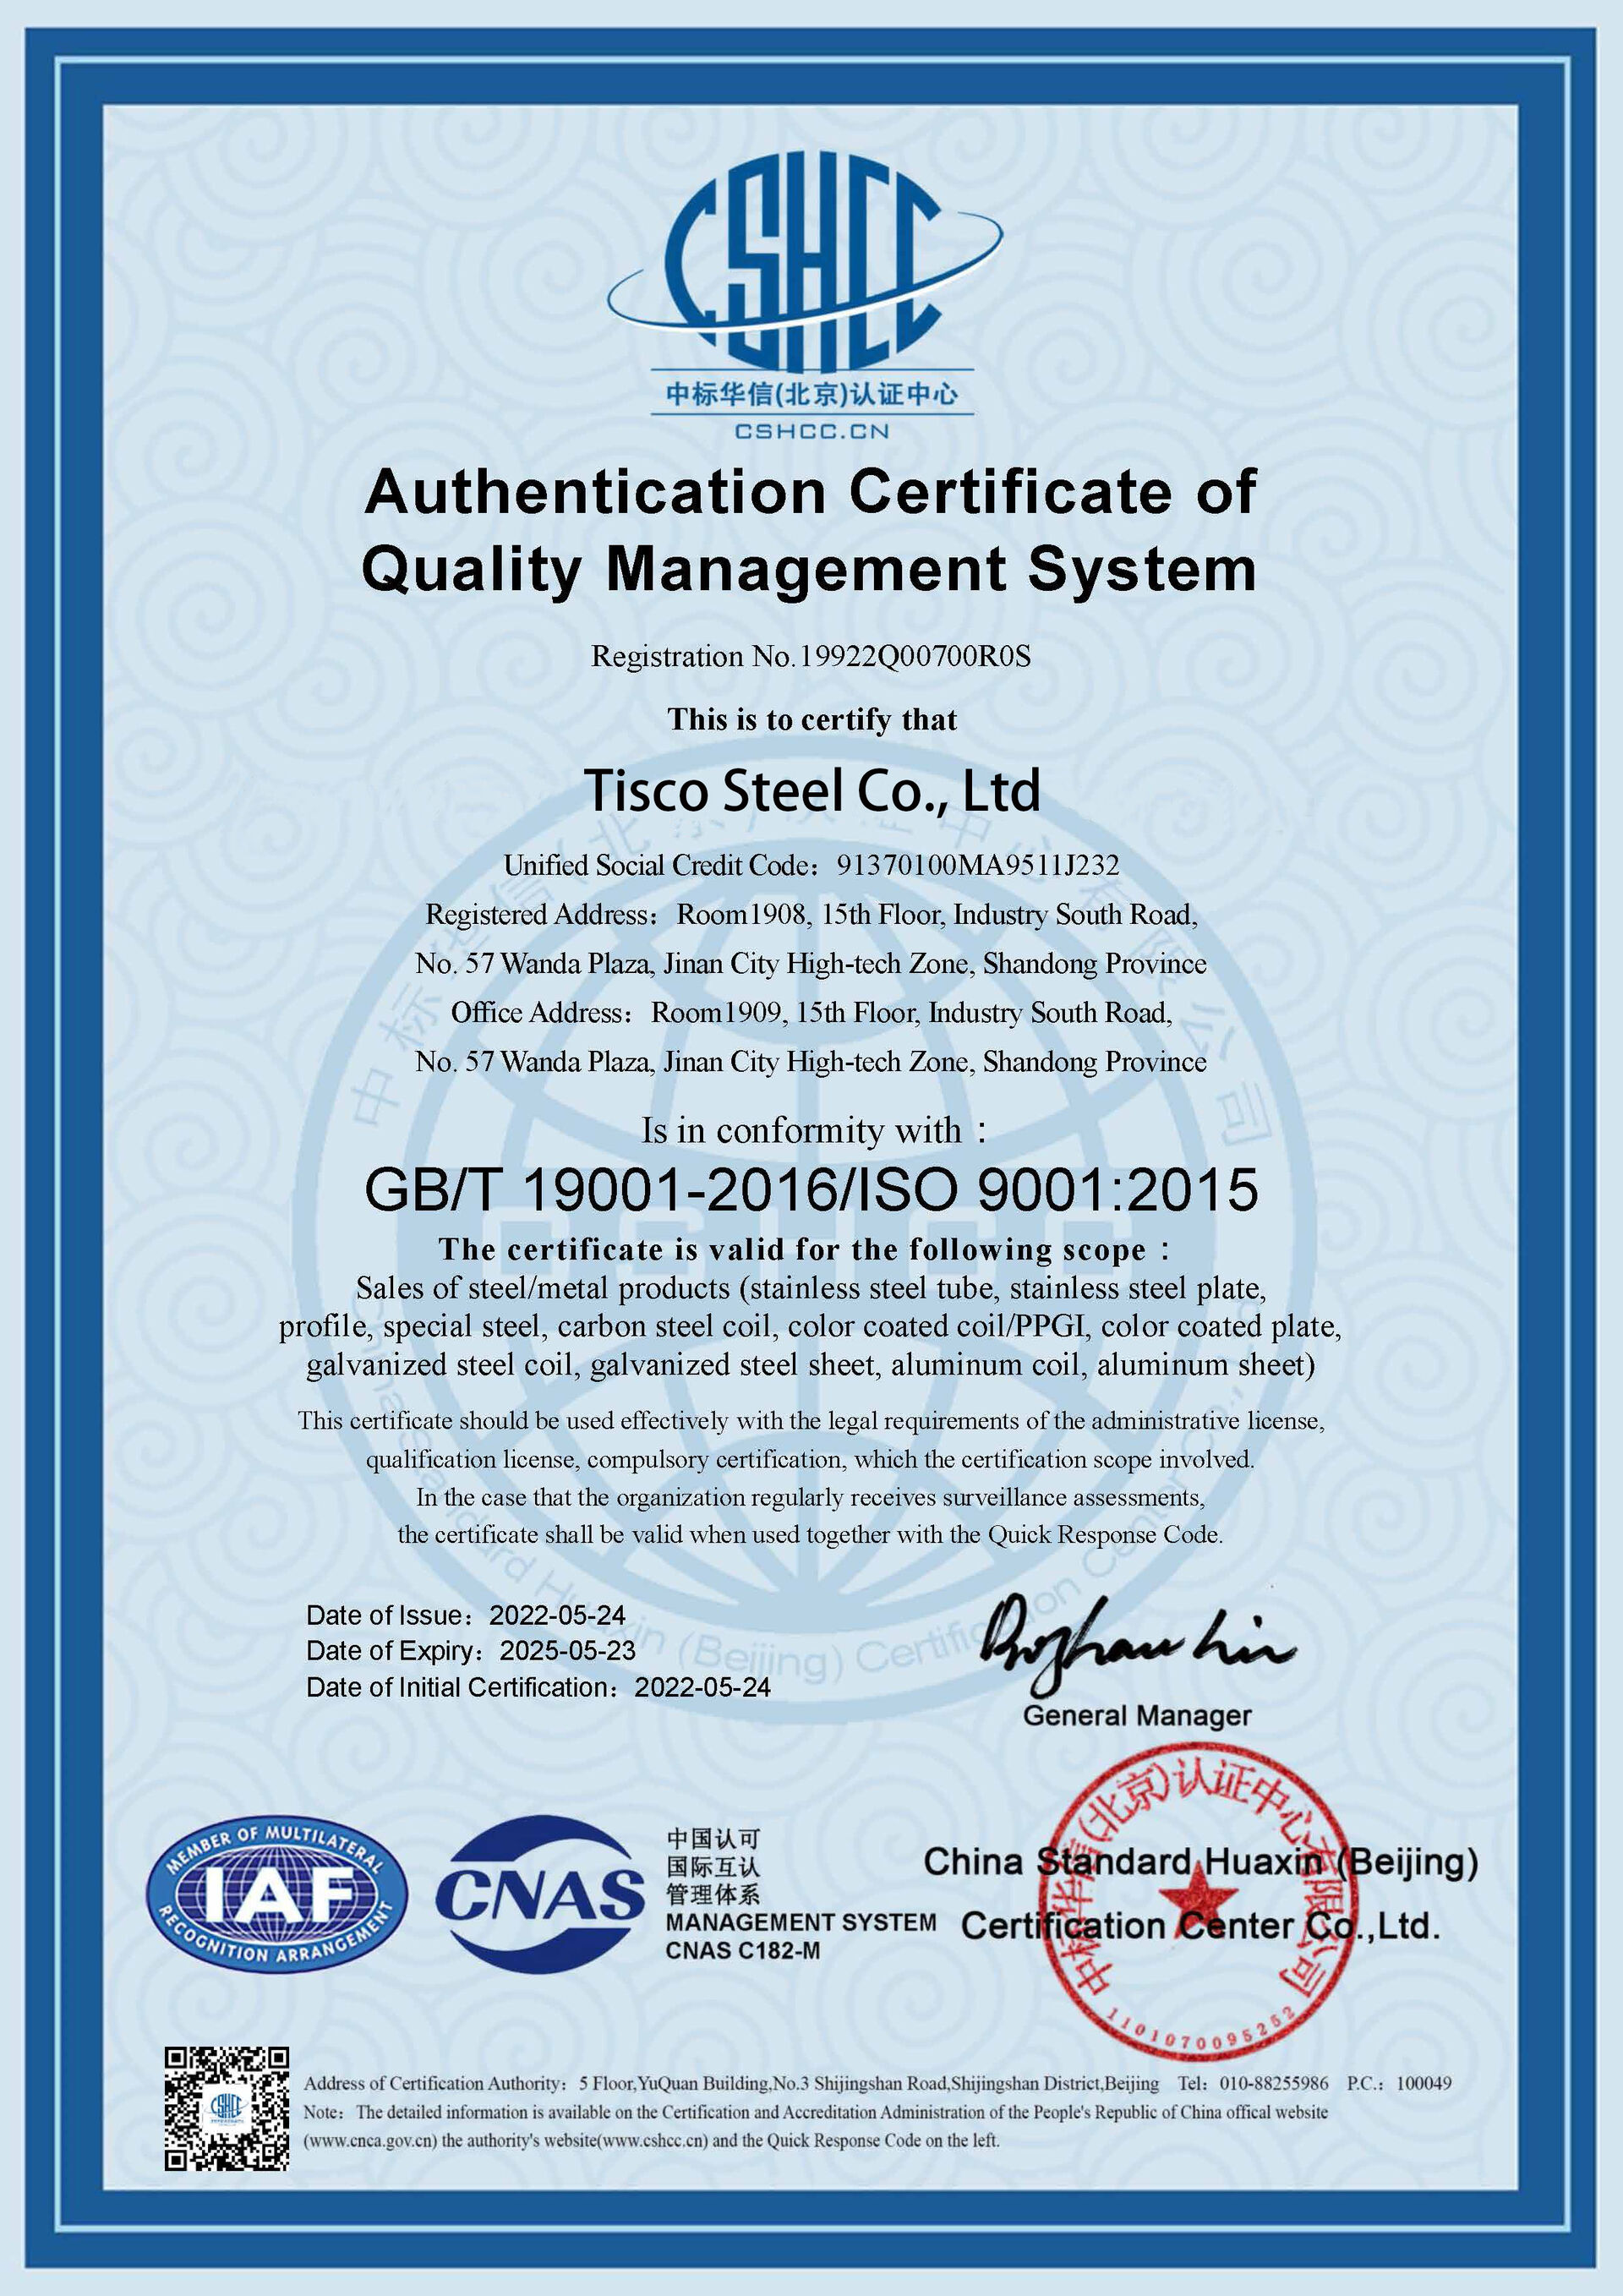Click Tel: 010-88255986
Viewport: 1623px width, 2296px height.
(1253, 2084)
